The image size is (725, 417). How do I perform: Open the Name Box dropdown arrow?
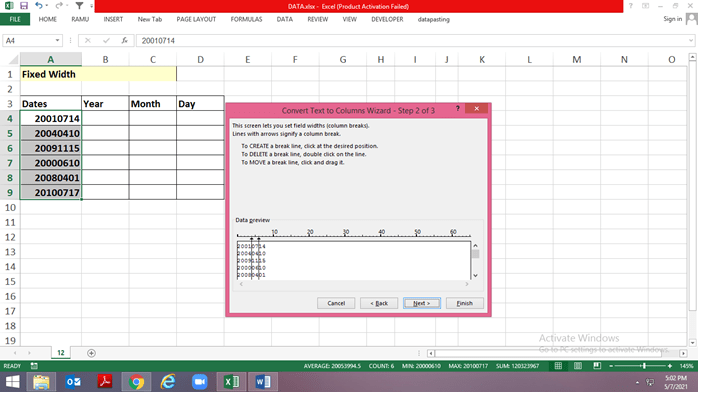57,41
